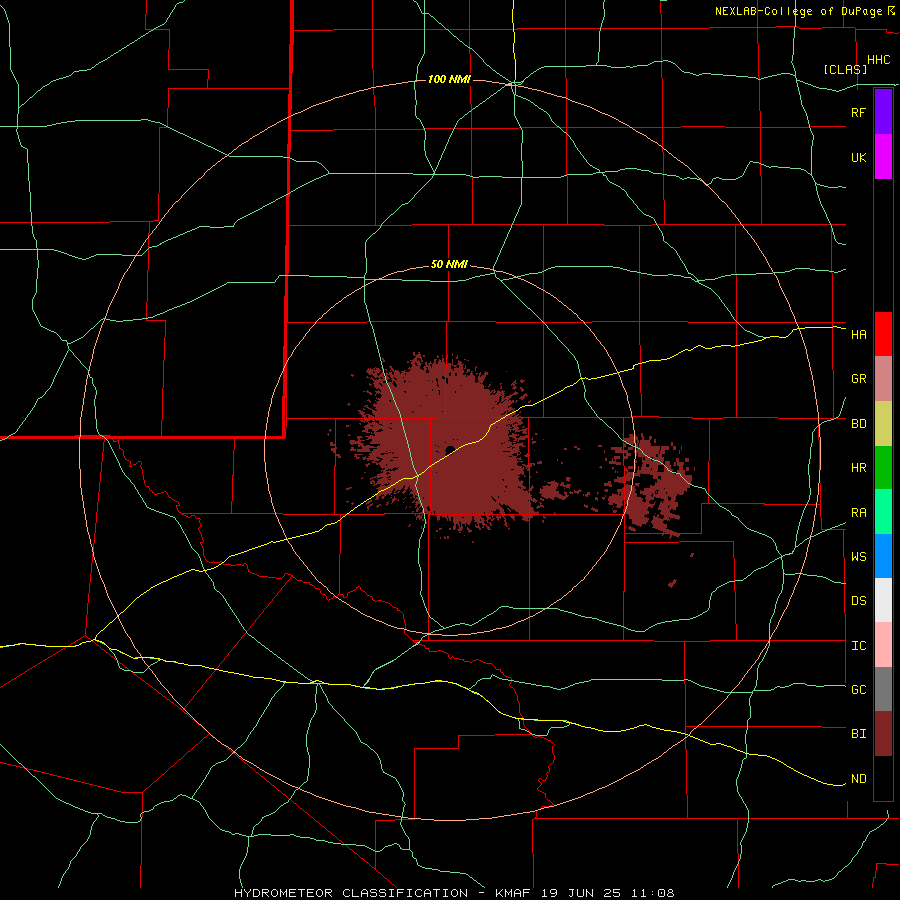Click the 100 NMI range ring label

[449, 79]
